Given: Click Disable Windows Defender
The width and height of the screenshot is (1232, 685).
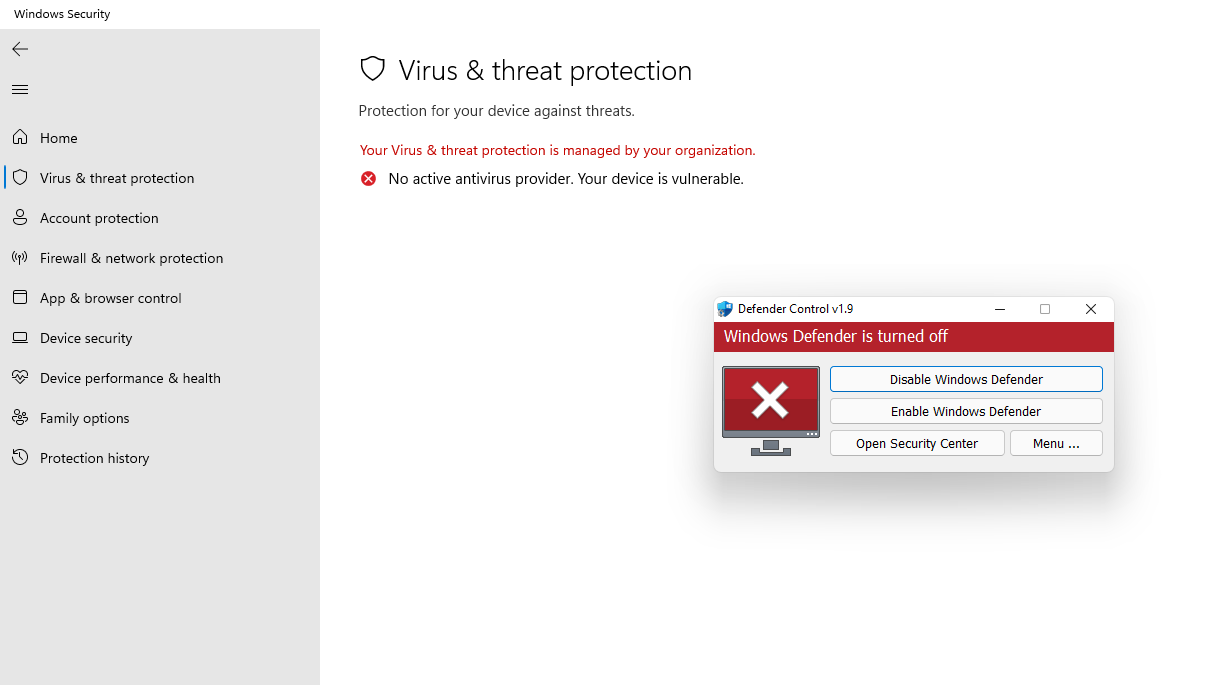Looking at the screenshot, I should tap(965, 379).
